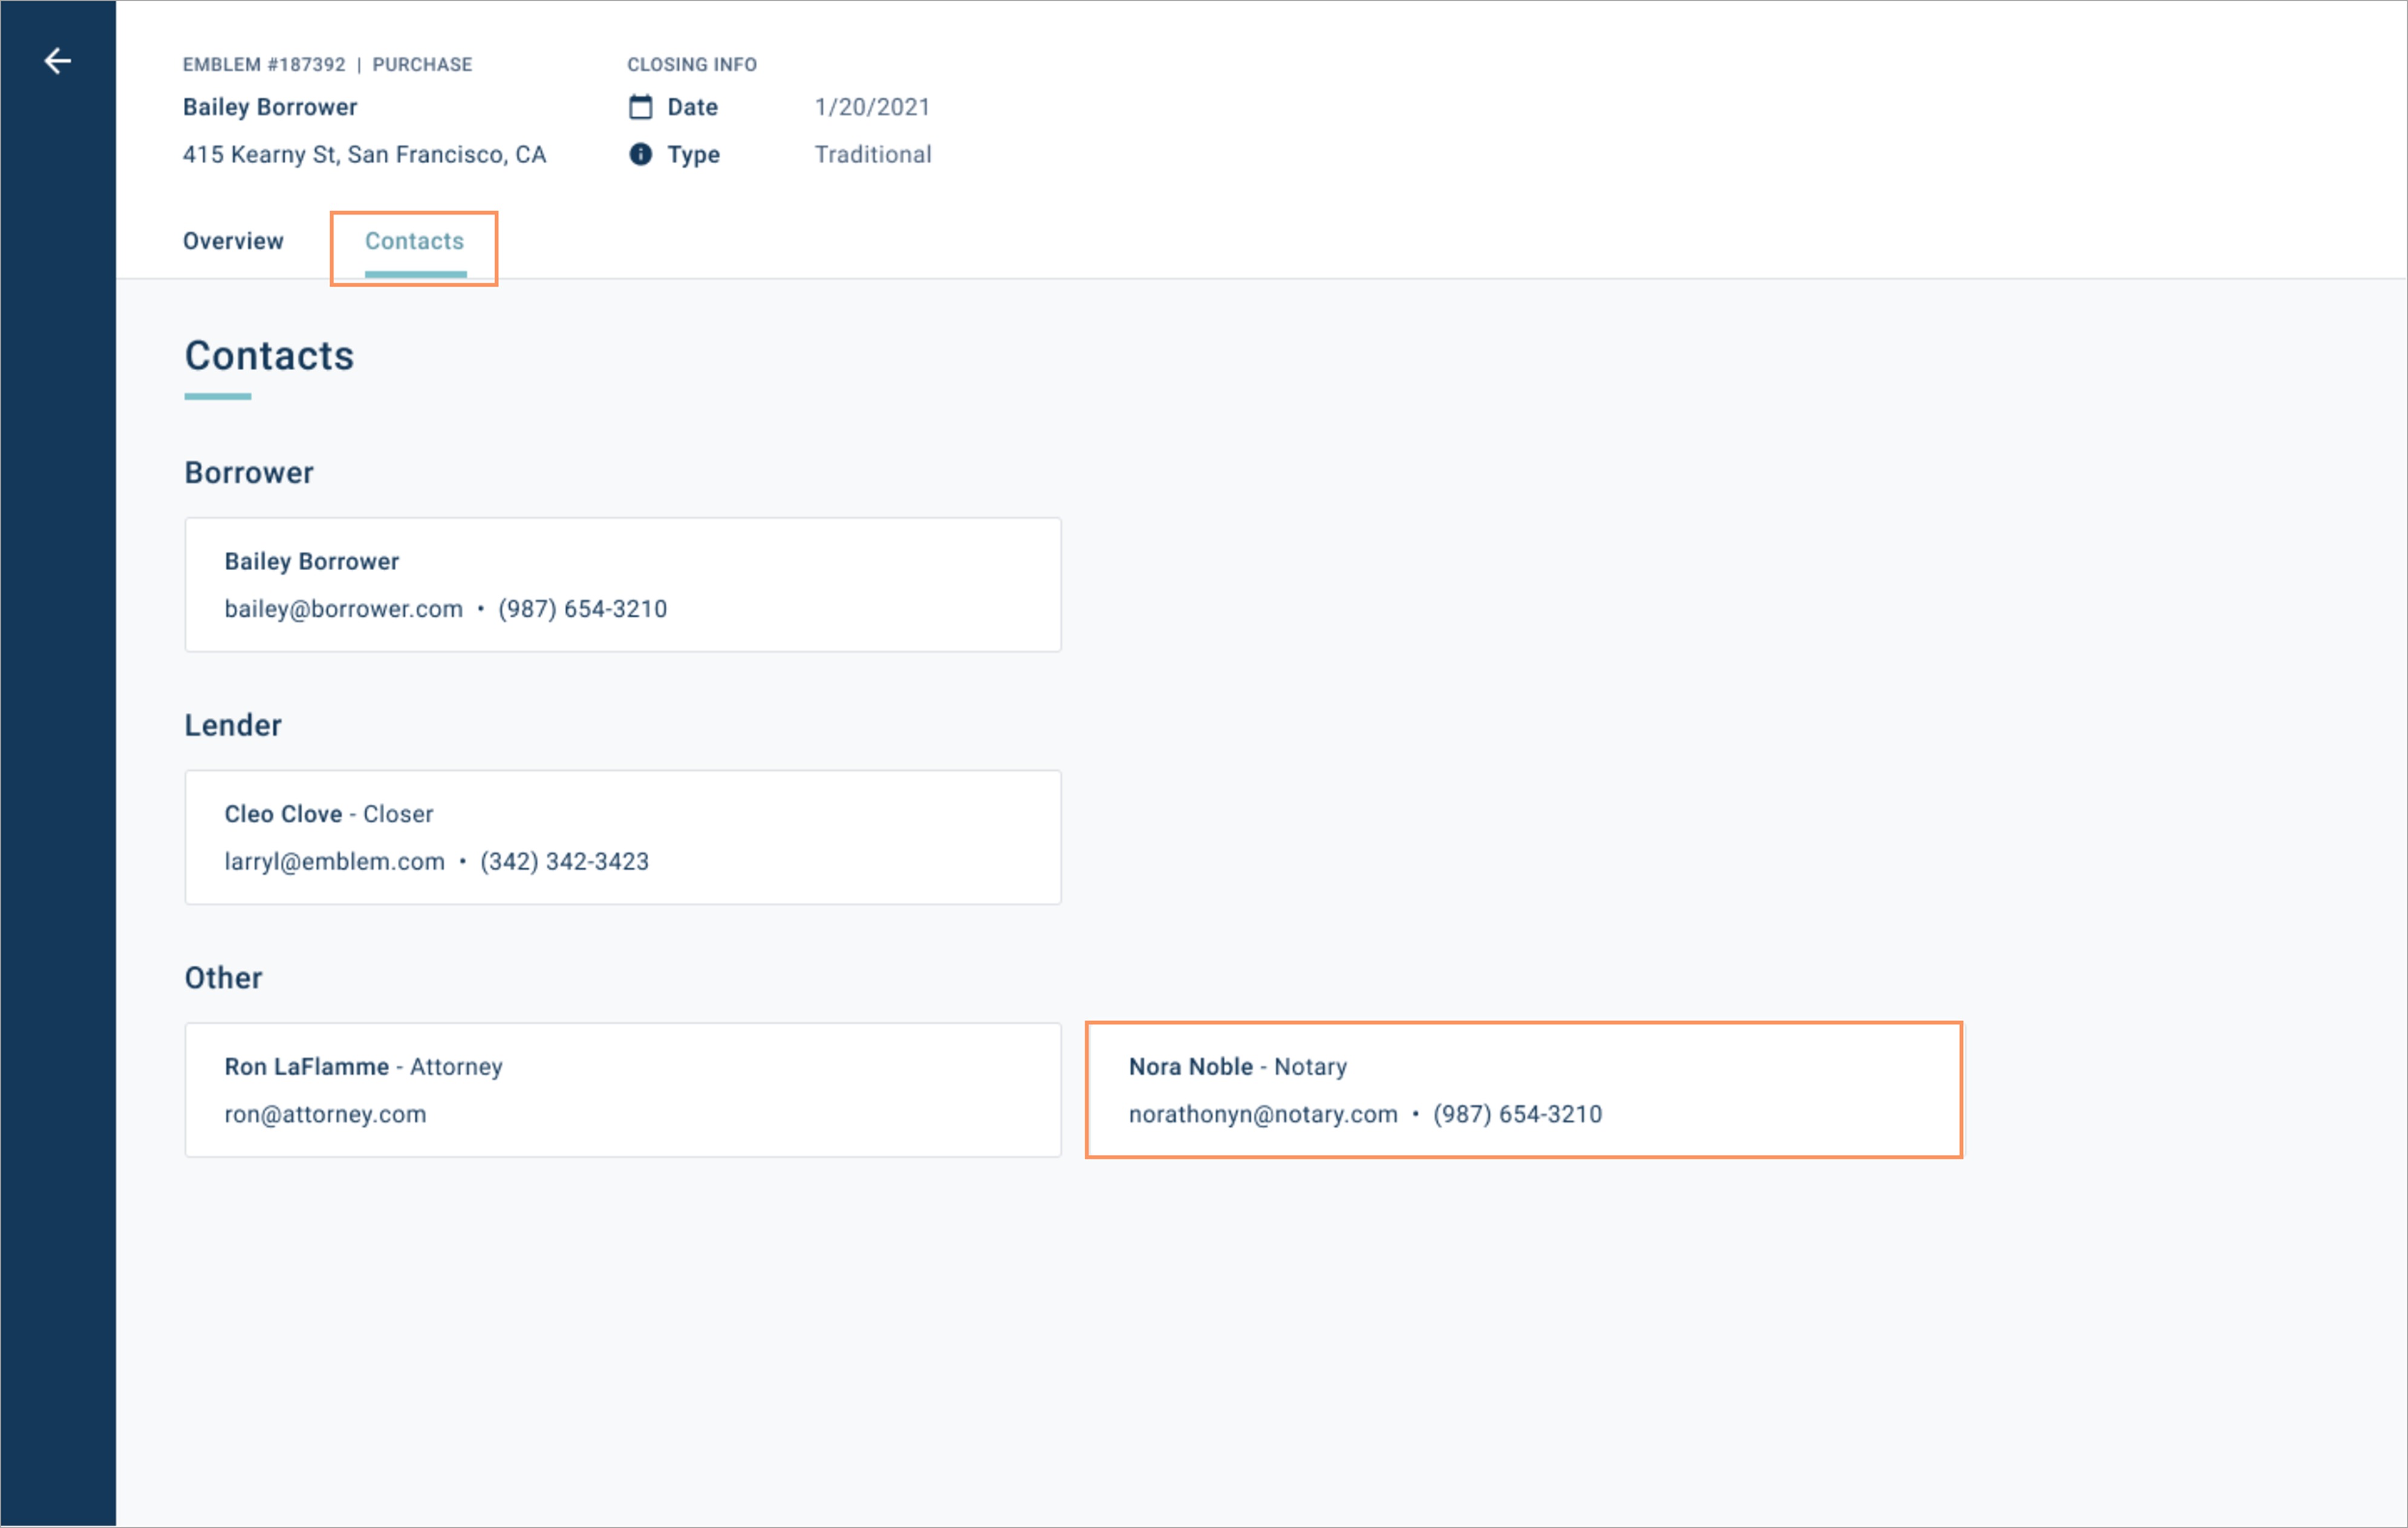The height and width of the screenshot is (1528, 2408).
Task: Click ron@attorney.com email link
Action: click(x=325, y=1114)
